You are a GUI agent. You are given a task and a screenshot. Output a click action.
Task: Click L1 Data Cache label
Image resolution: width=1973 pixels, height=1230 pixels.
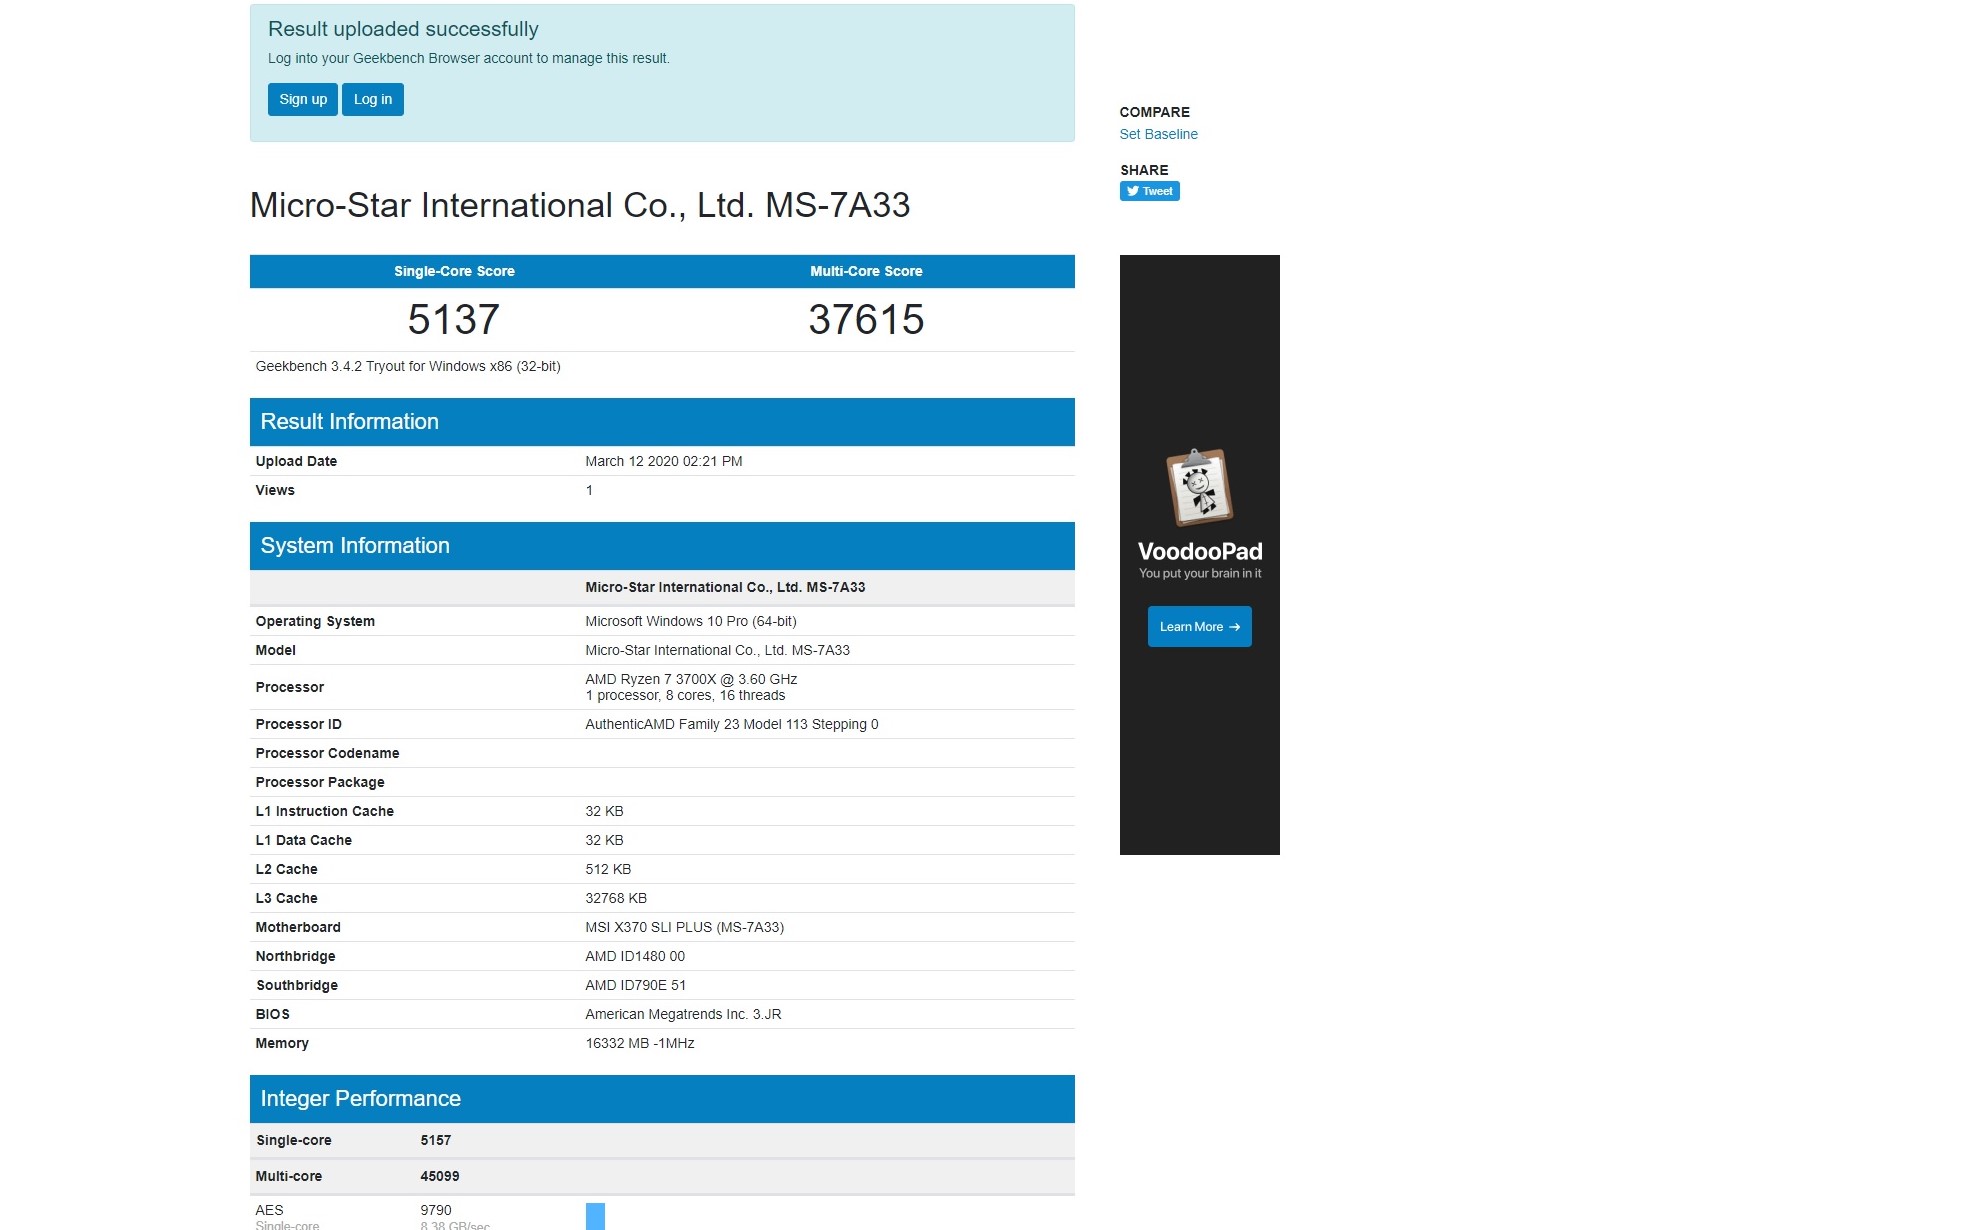pos(304,840)
